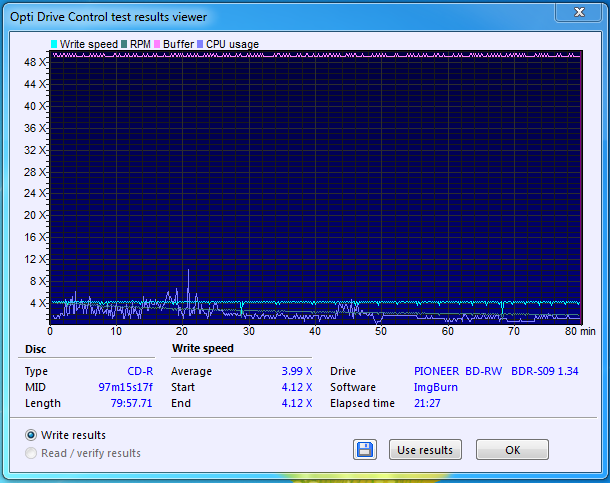Screen dimensions: 610x483
Task: Click the CPU usage legend label
Action: point(232,44)
